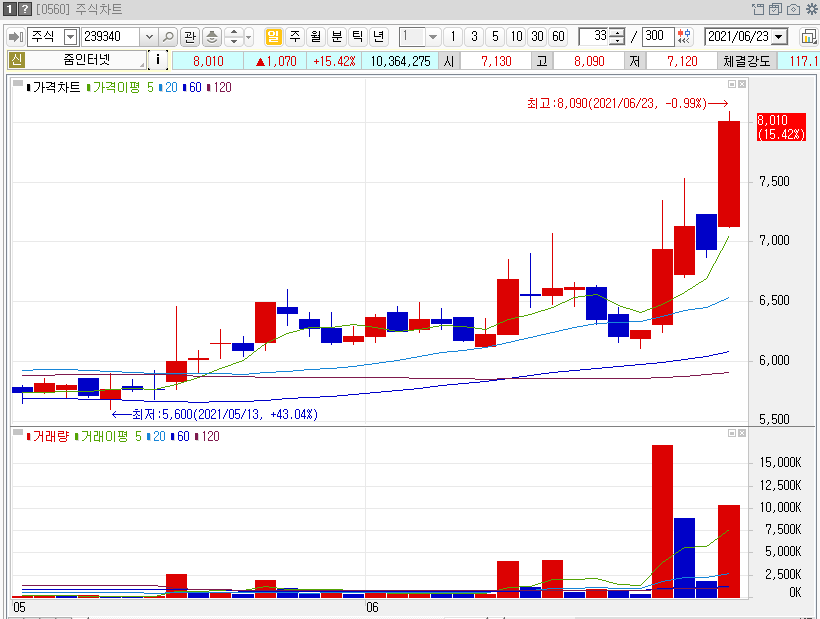Click the open price 7,130
Screen dimensions: 820x619
pyautogui.click(x=496, y=61)
